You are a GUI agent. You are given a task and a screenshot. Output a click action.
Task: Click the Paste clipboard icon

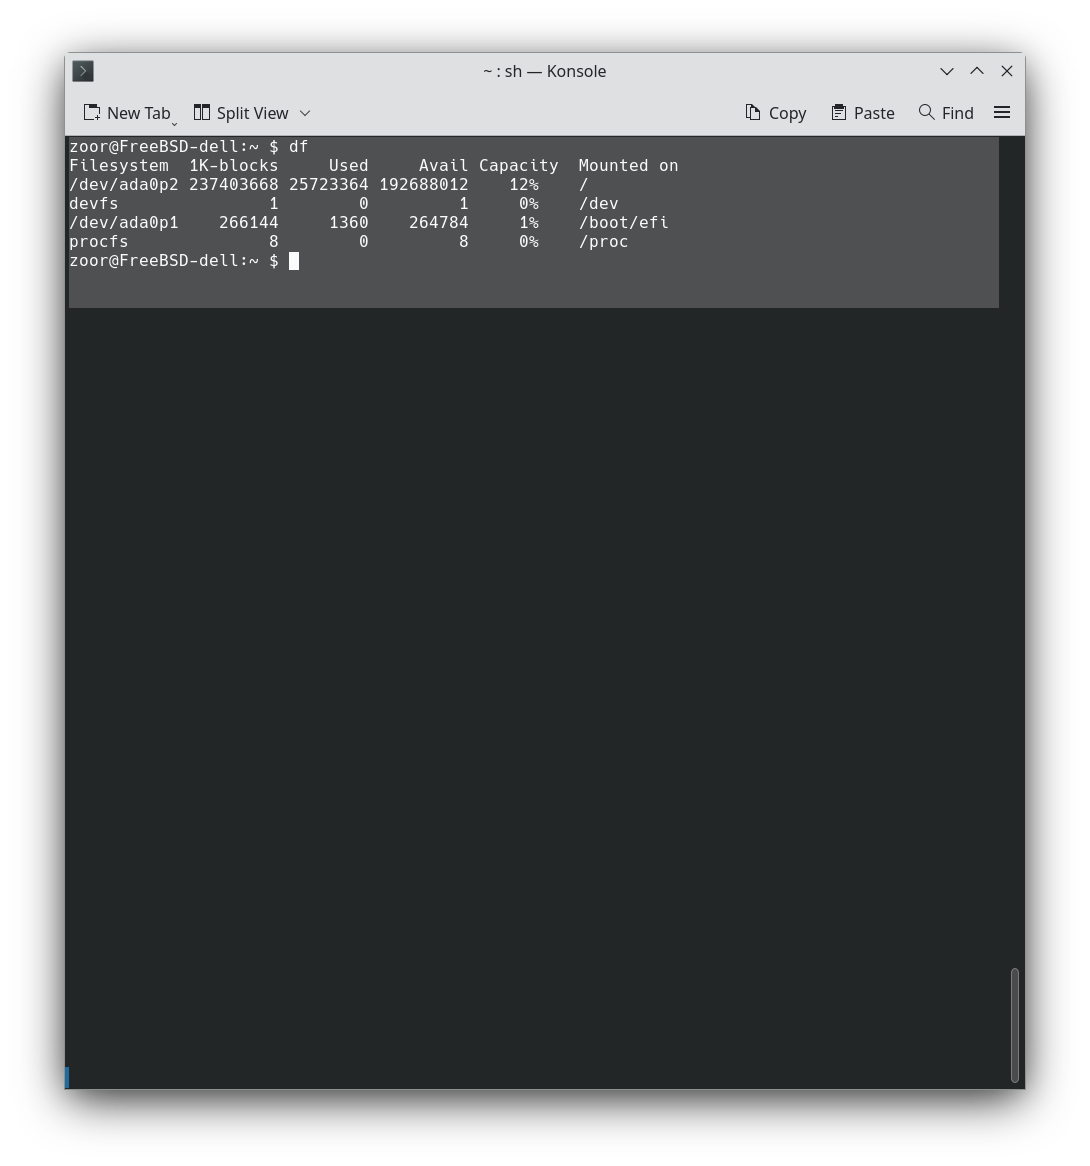pyautogui.click(x=839, y=113)
